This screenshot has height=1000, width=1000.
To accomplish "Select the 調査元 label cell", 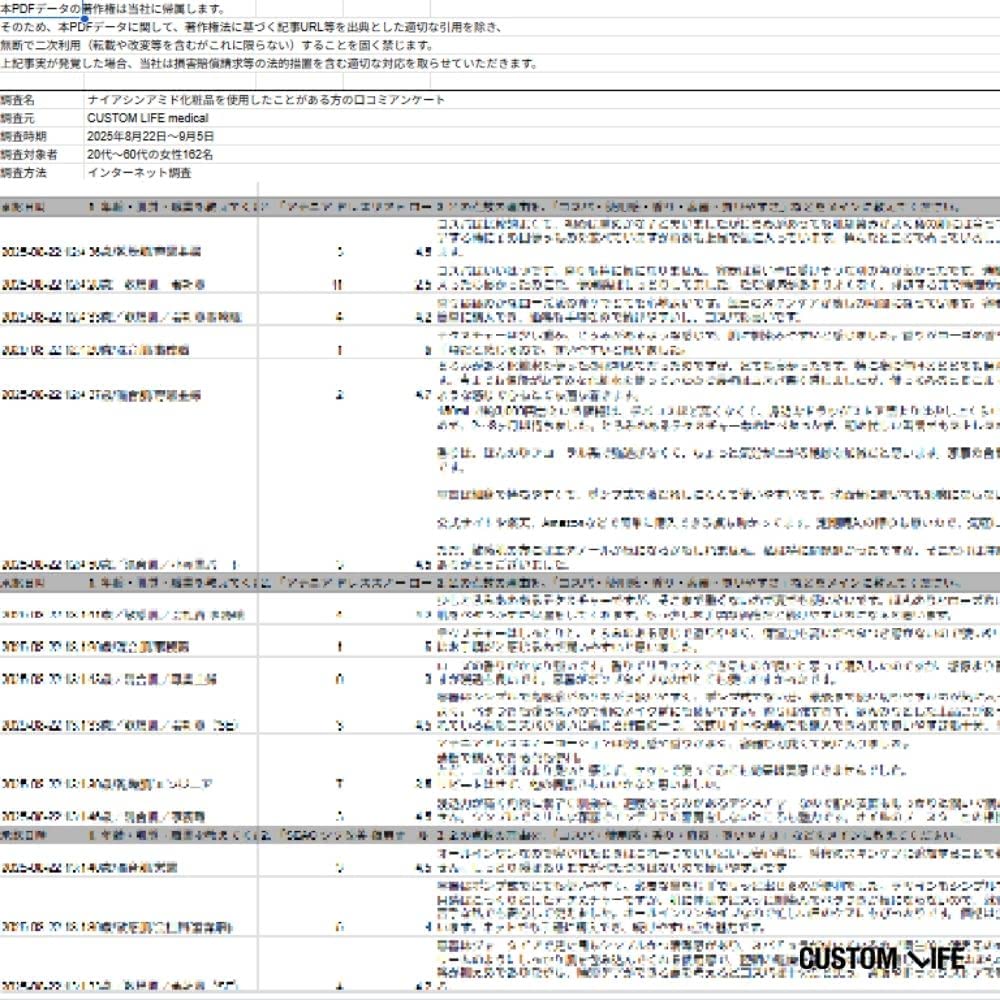I will [18, 118].
